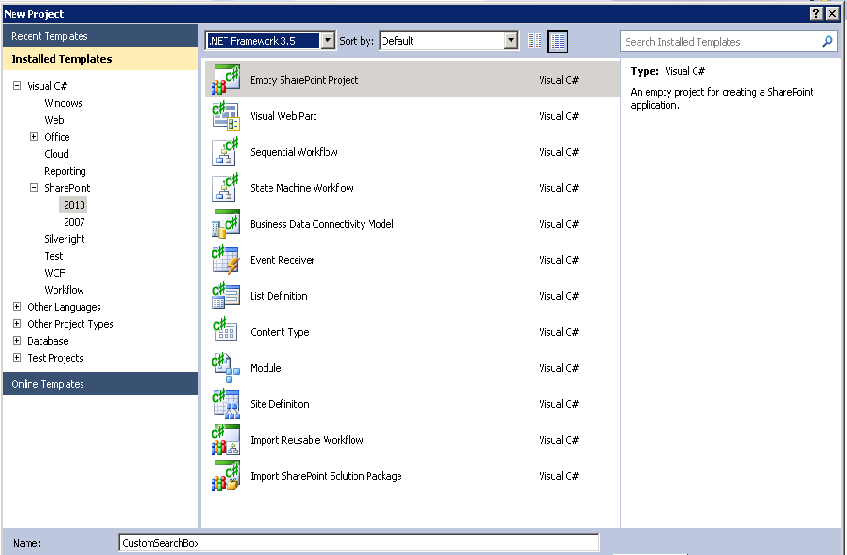Viewport: 847px width, 555px height.
Task: Select 'Import SharePoint Solution Package' name
Action: (x=326, y=476)
